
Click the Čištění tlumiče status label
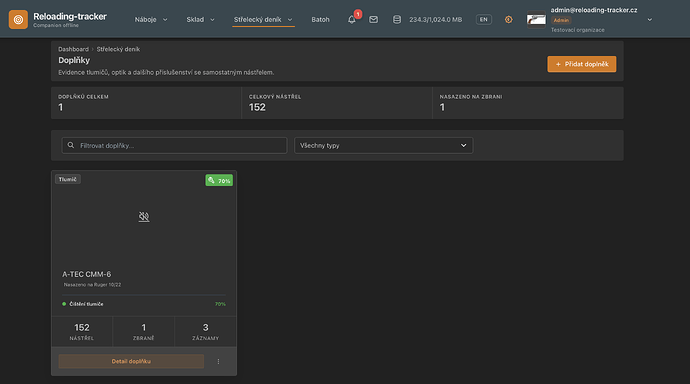(x=86, y=304)
